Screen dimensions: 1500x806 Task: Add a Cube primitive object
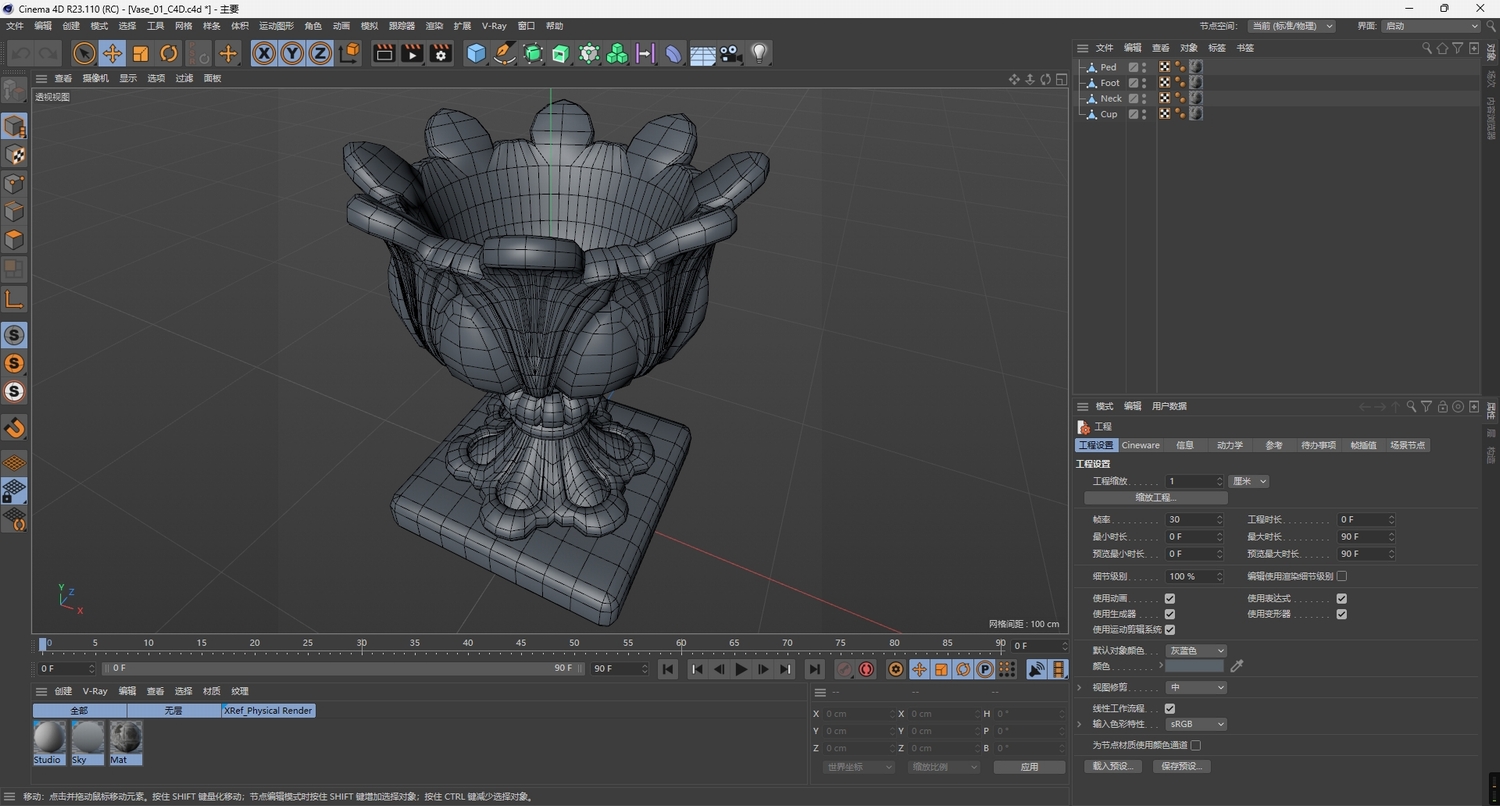coord(476,54)
